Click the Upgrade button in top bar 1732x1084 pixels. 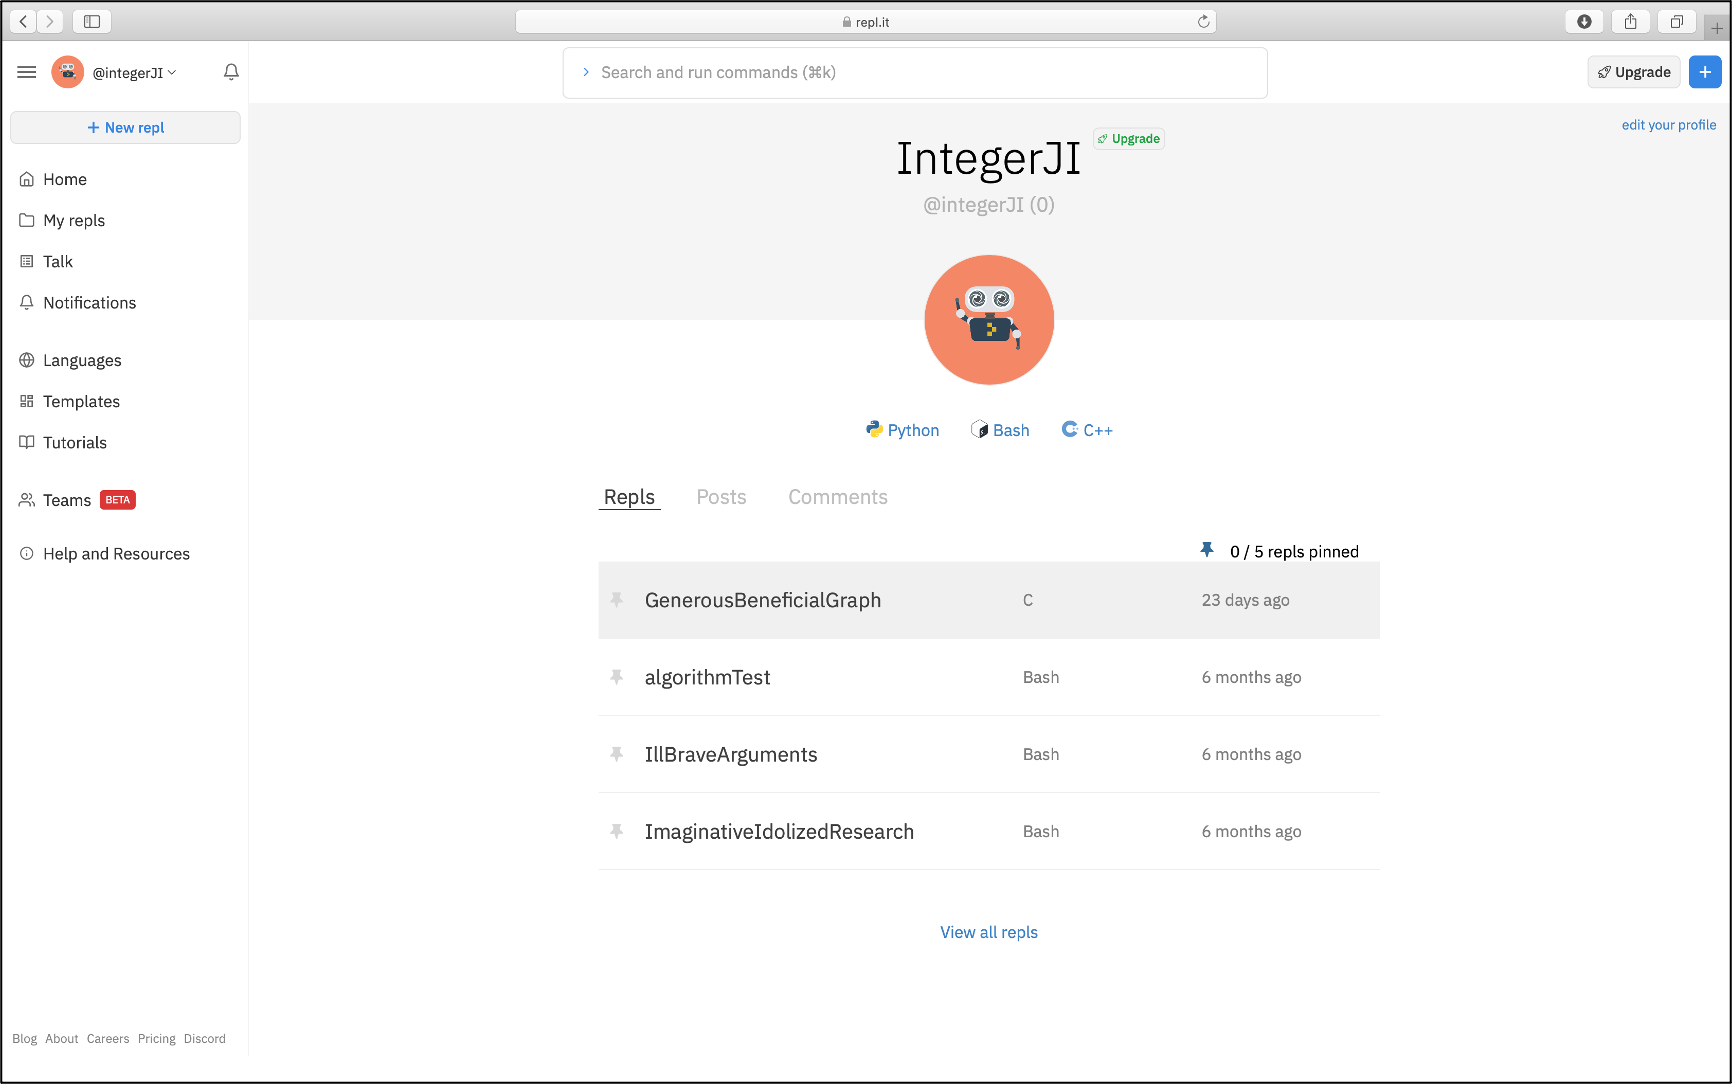click(1634, 72)
